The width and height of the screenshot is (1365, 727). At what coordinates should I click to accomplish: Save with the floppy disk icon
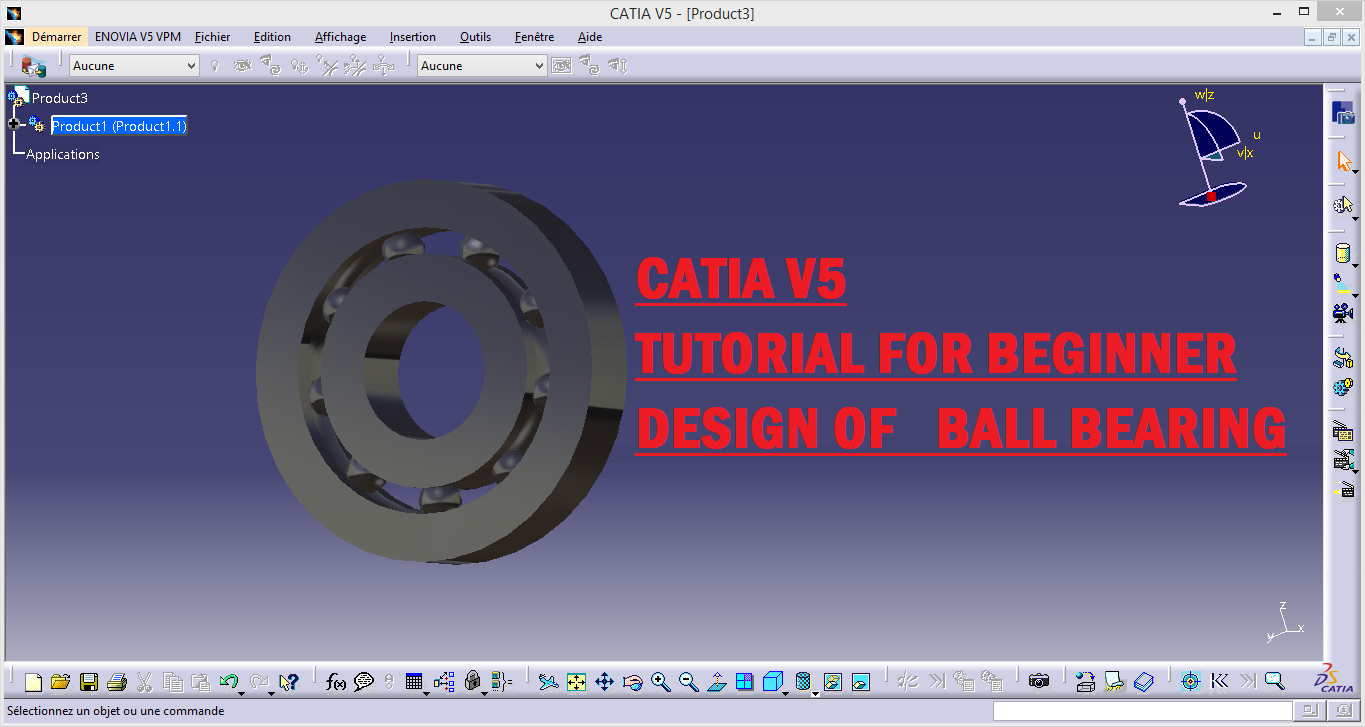click(x=89, y=682)
